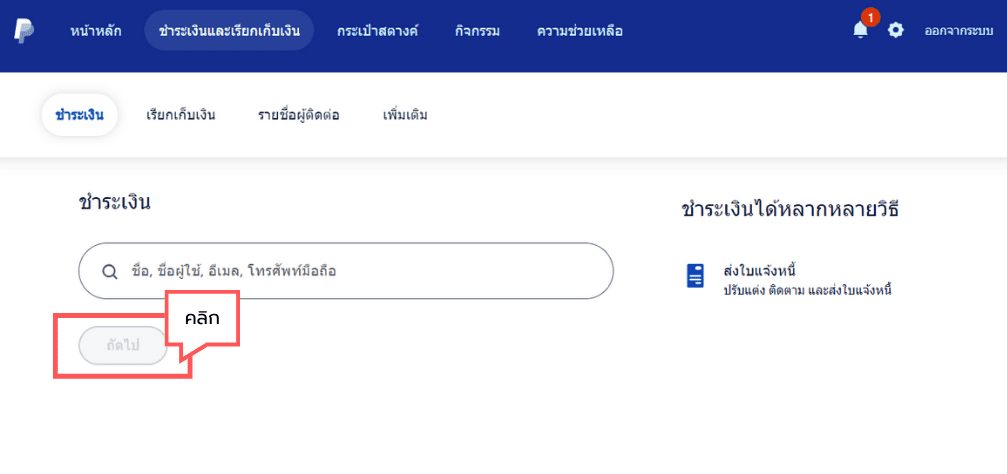Click the PayPal logo
The width and height of the screenshot is (1007, 474).
click(x=24, y=30)
